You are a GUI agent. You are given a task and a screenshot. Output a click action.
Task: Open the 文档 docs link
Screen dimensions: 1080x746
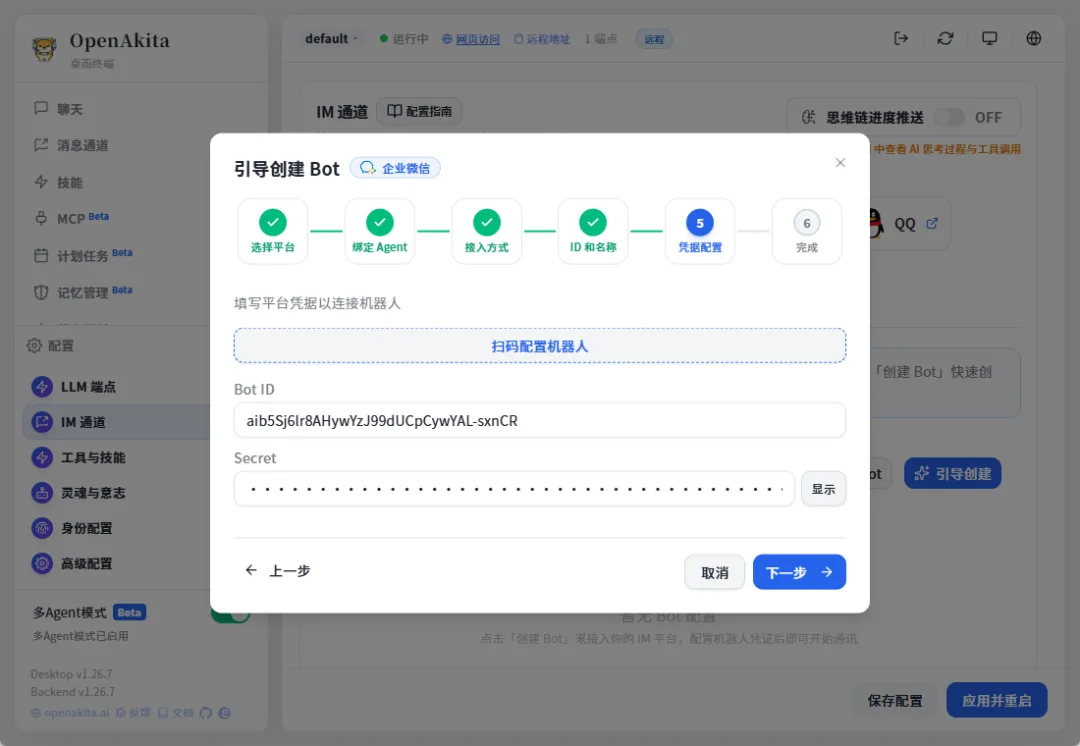(x=176, y=713)
